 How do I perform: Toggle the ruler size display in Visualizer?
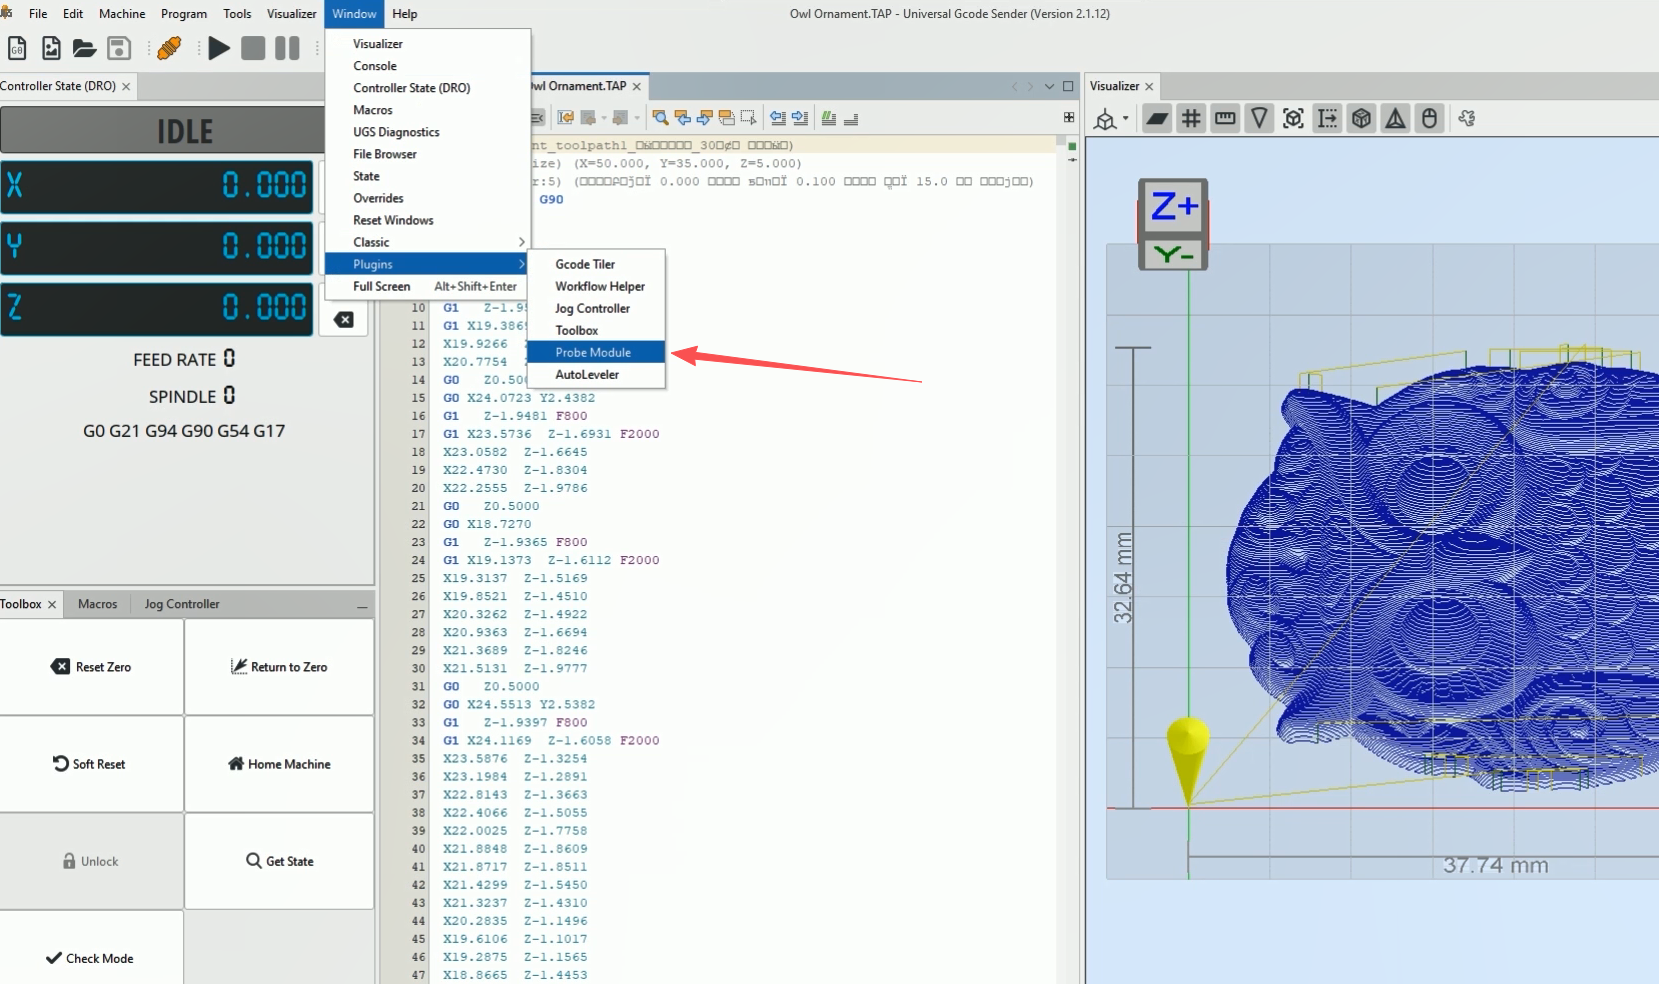pos(1225,119)
